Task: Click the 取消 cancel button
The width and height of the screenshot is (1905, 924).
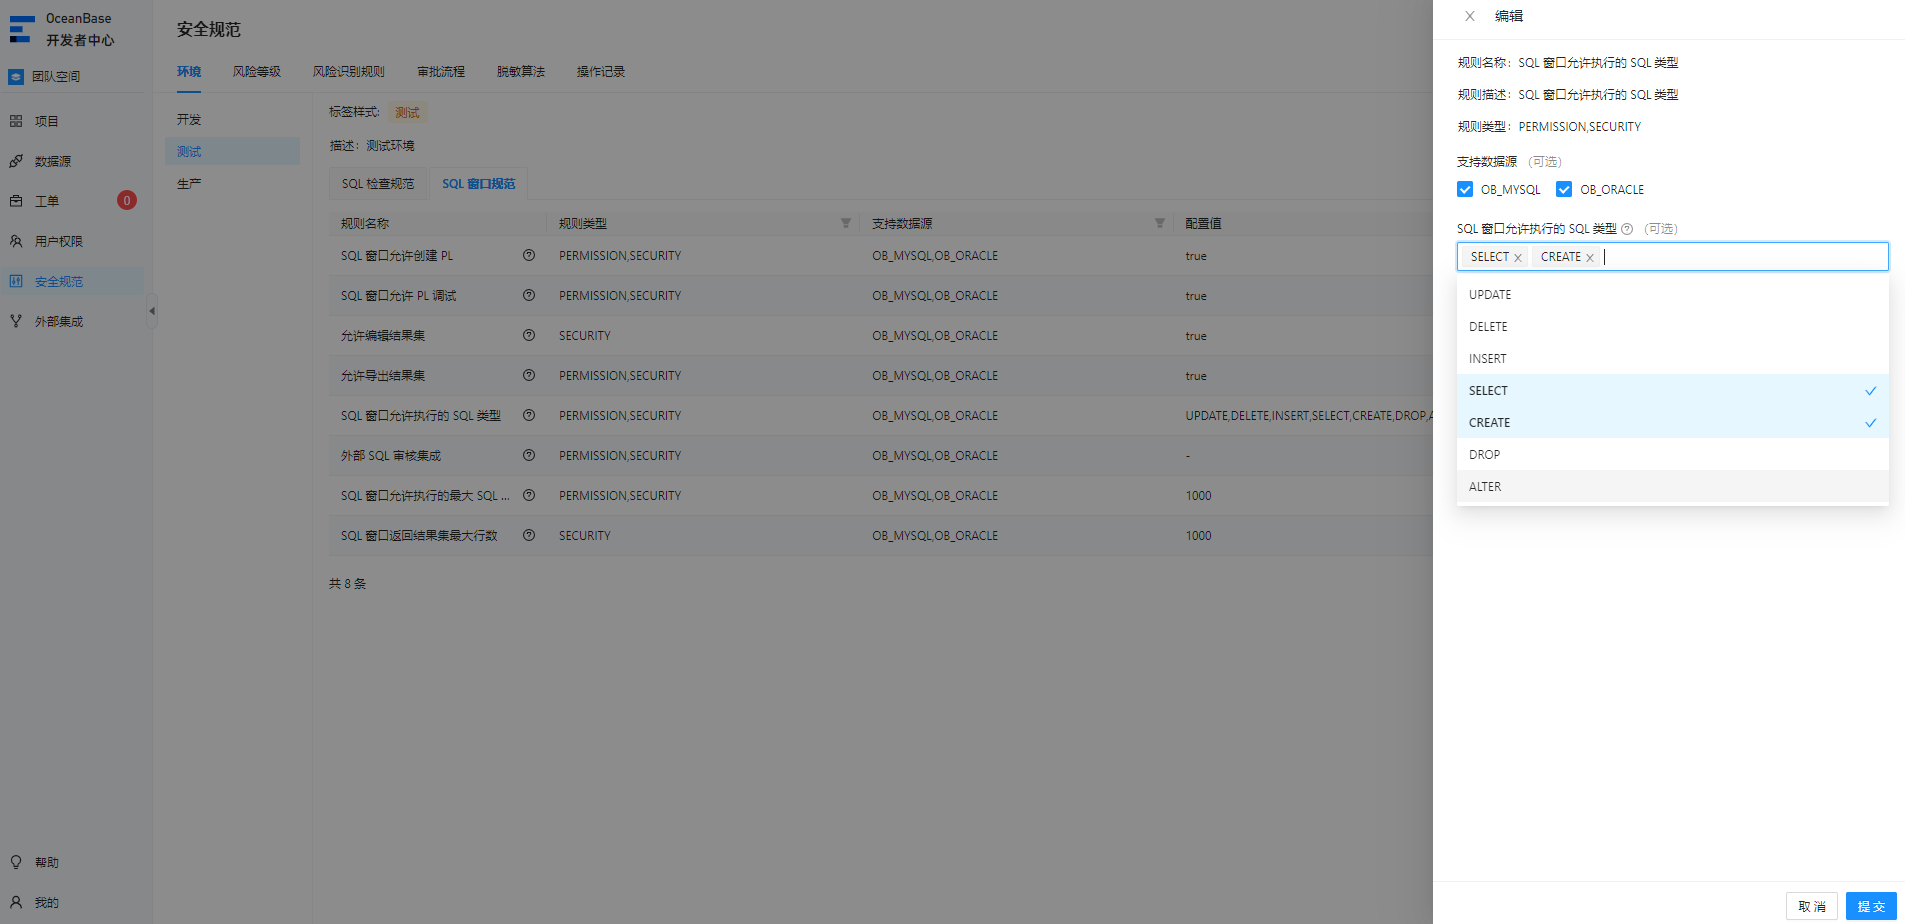Action: 1811,906
